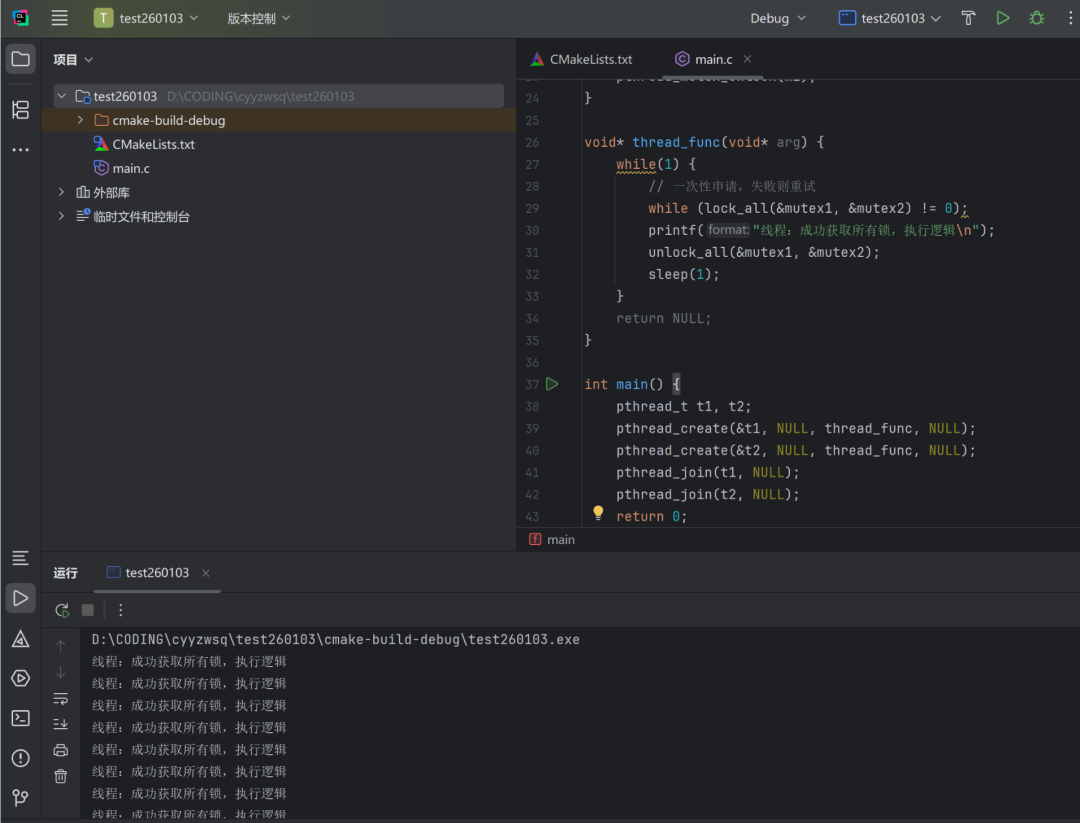Expand the 外部库 tree node
Image resolution: width=1080 pixels, height=823 pixels.
62,192
